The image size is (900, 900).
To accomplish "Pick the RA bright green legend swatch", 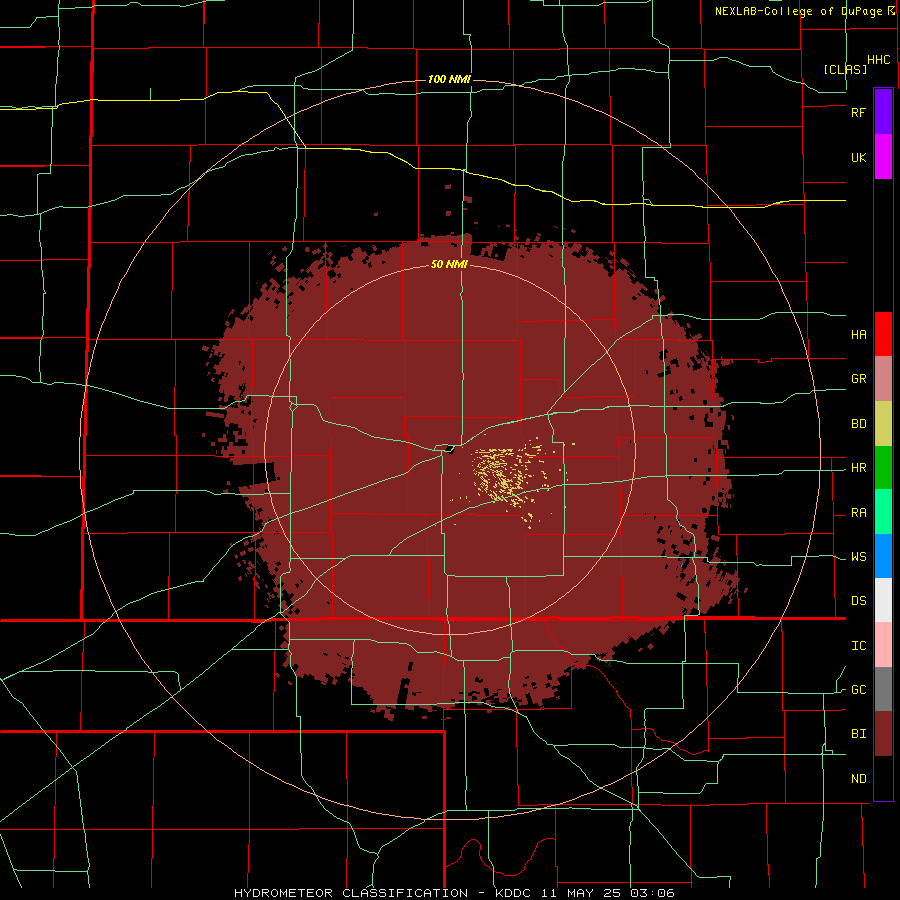I will [x=883, y=512].
